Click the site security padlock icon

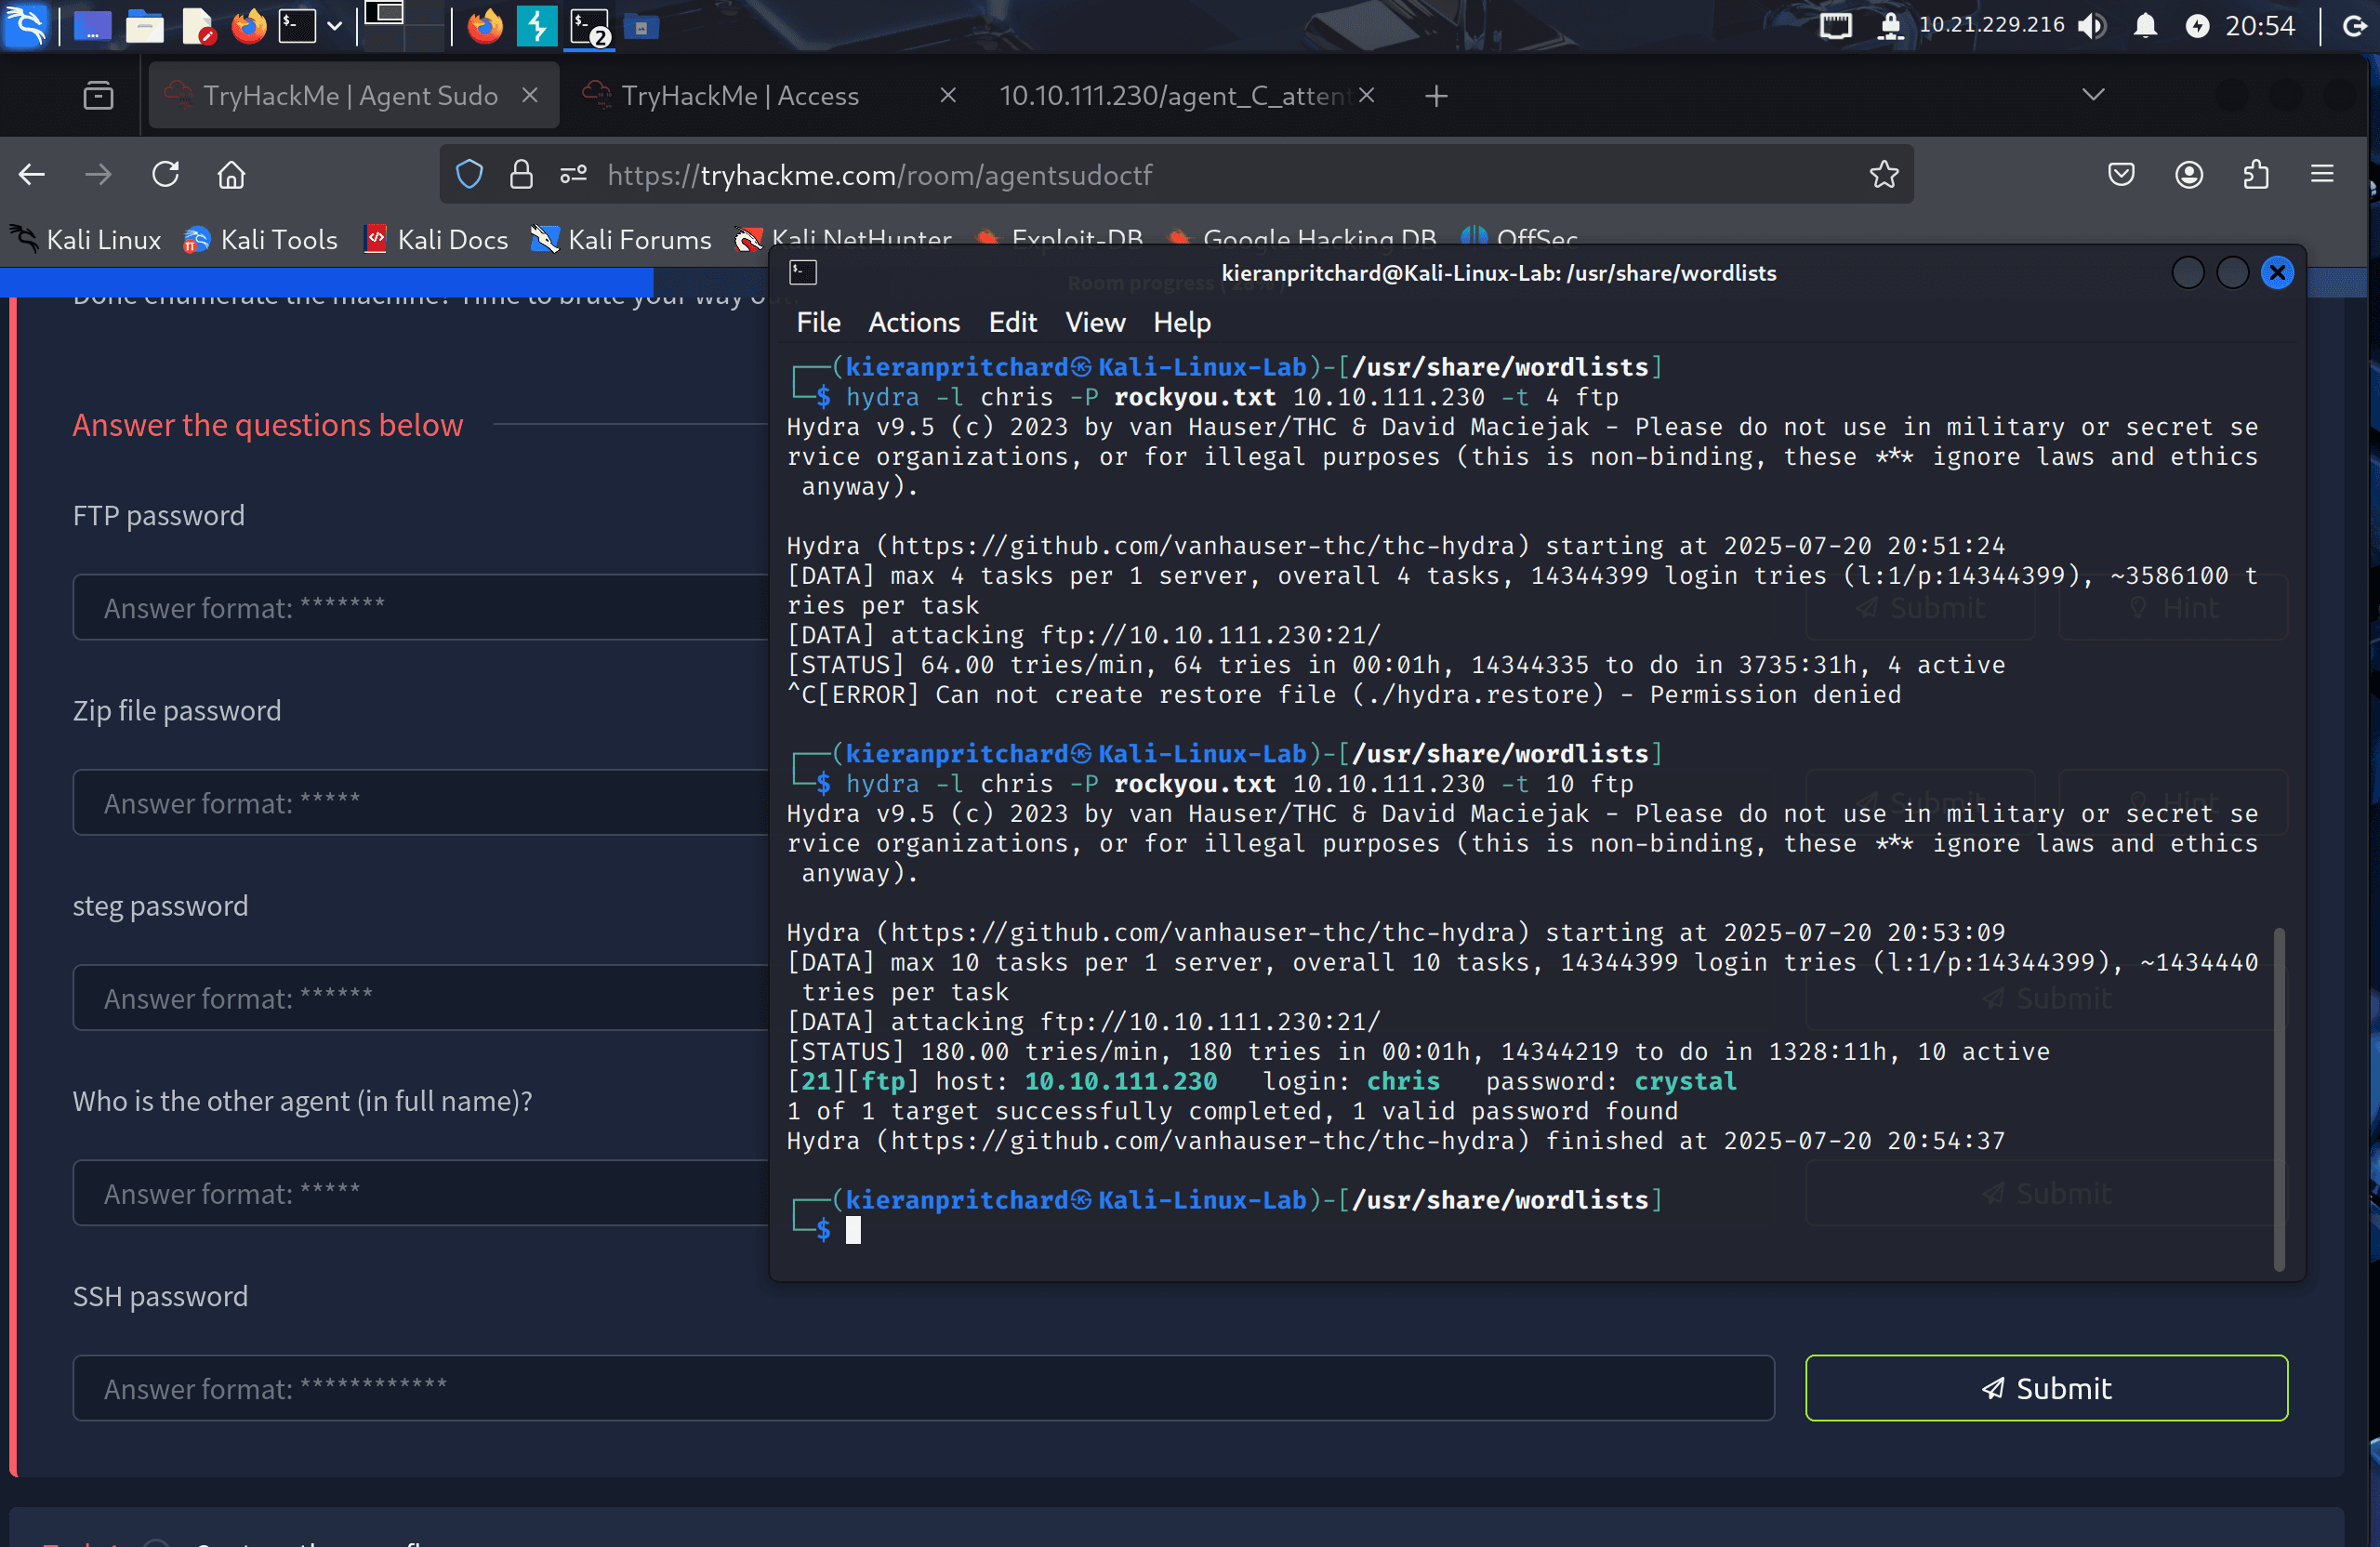click(x=521, y=175)
